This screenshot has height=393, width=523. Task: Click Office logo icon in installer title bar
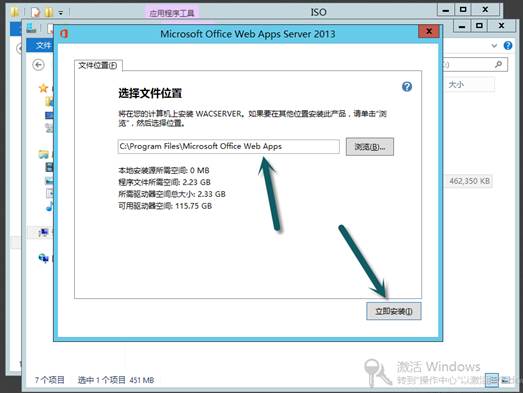tap(64, 33)
